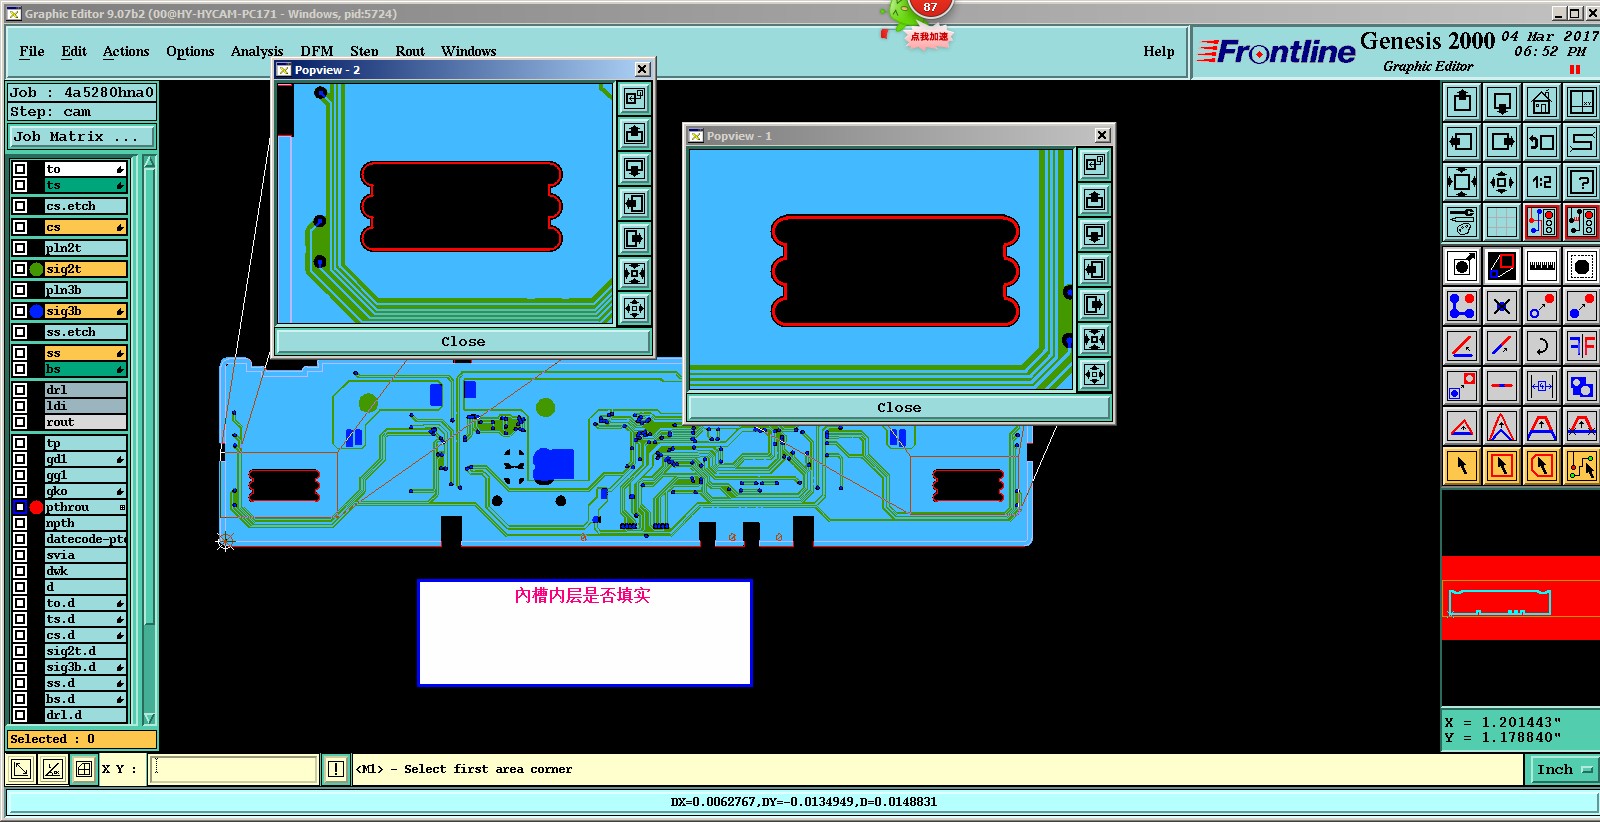Select the 'drl.d' layer row
This screenshot has width=1600, height=822.
(x=85, y=715)
